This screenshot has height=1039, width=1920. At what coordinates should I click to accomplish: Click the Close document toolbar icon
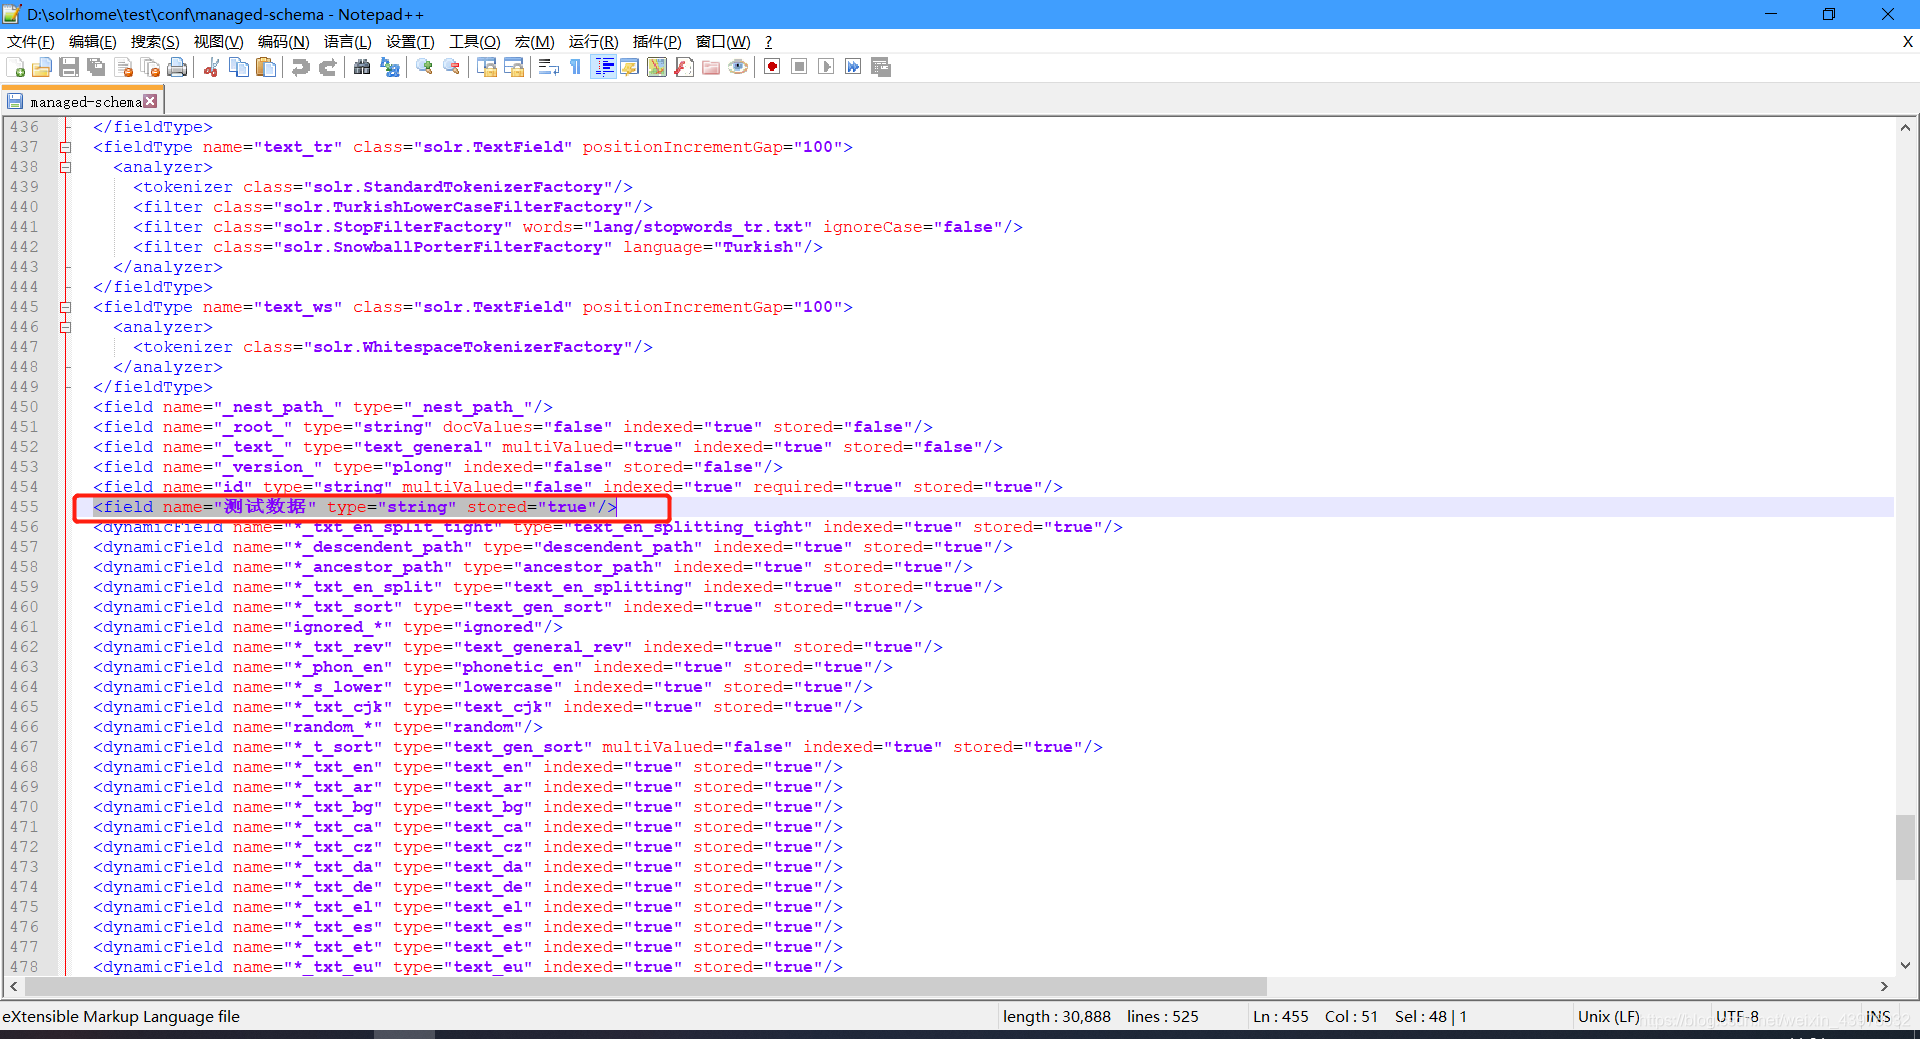124,67
